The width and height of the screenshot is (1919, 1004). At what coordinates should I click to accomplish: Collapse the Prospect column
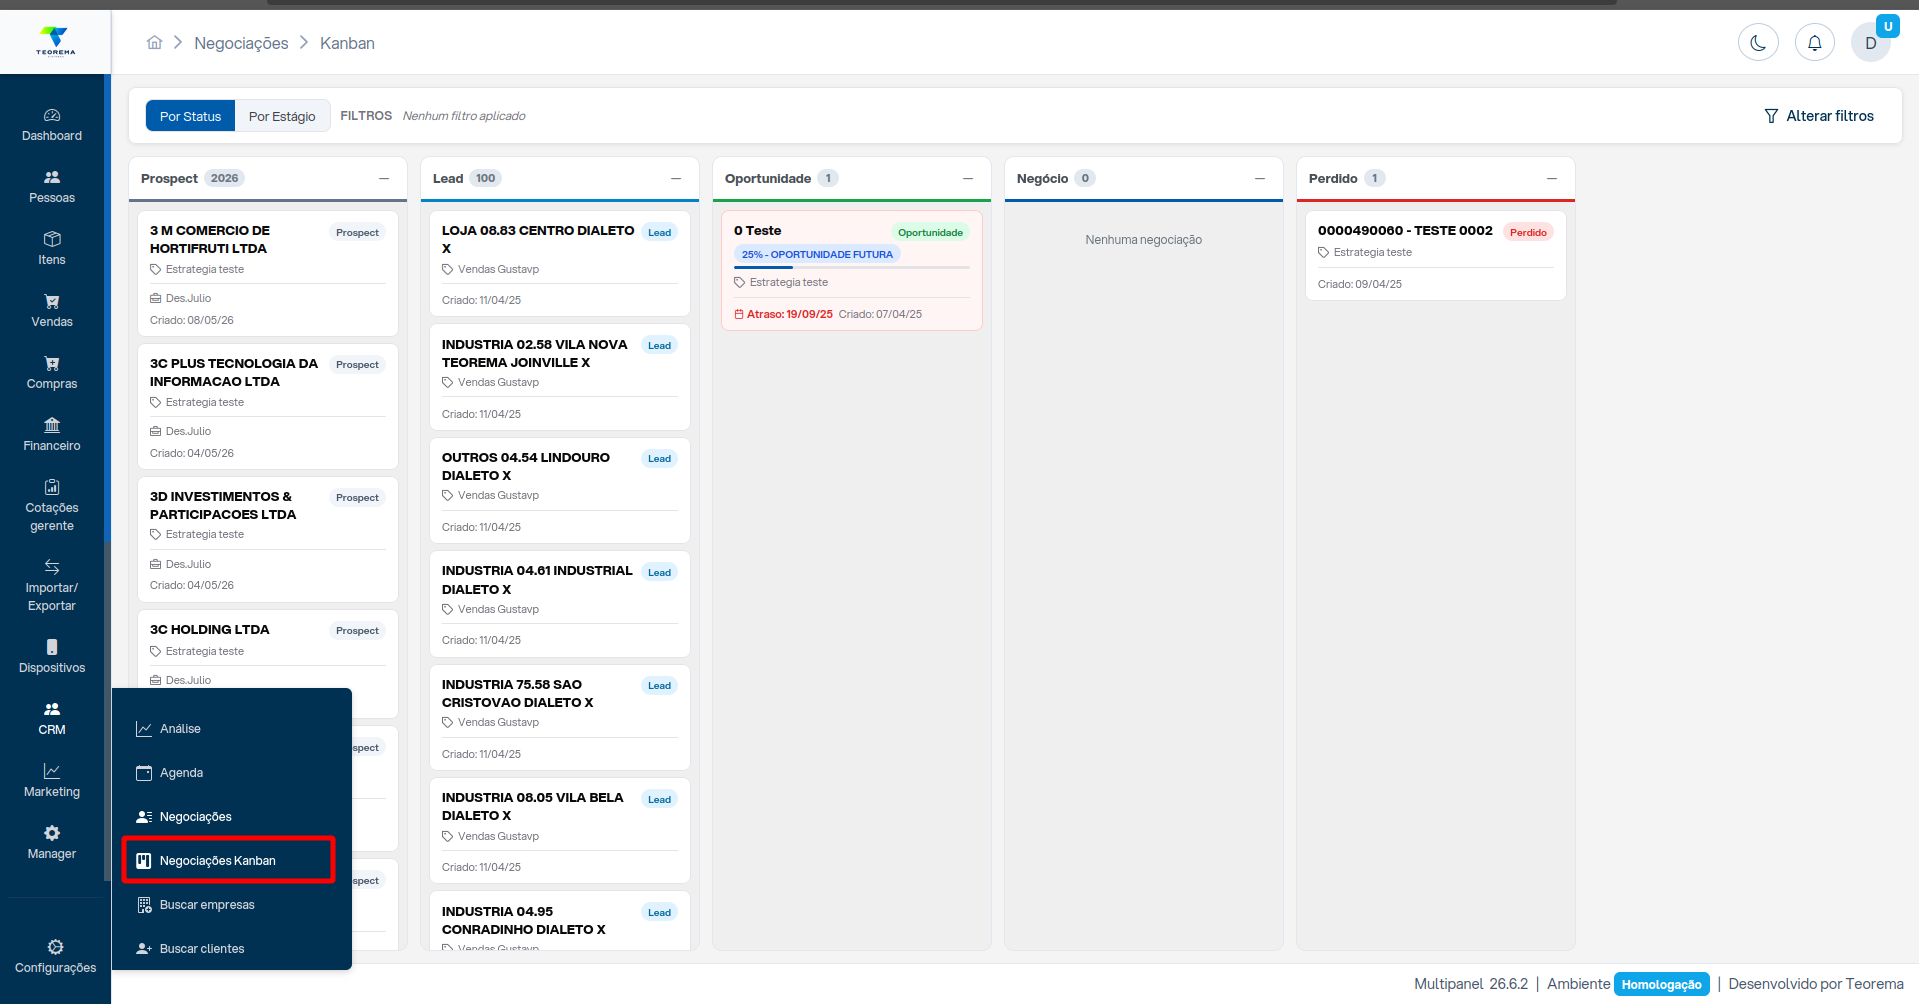384,179
